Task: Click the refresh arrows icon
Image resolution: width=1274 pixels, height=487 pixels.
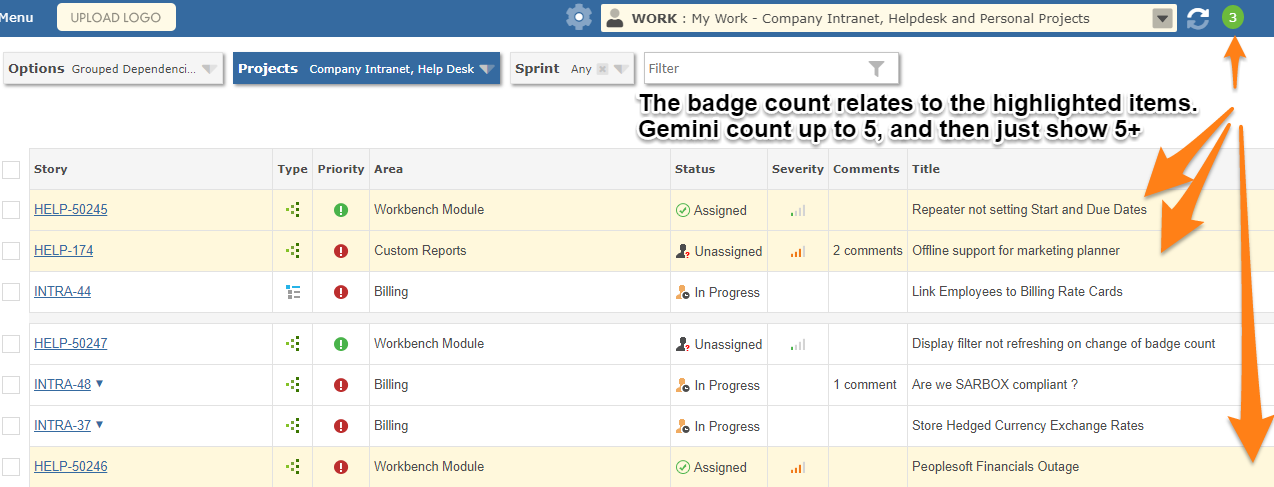Action: [1197, 18]
